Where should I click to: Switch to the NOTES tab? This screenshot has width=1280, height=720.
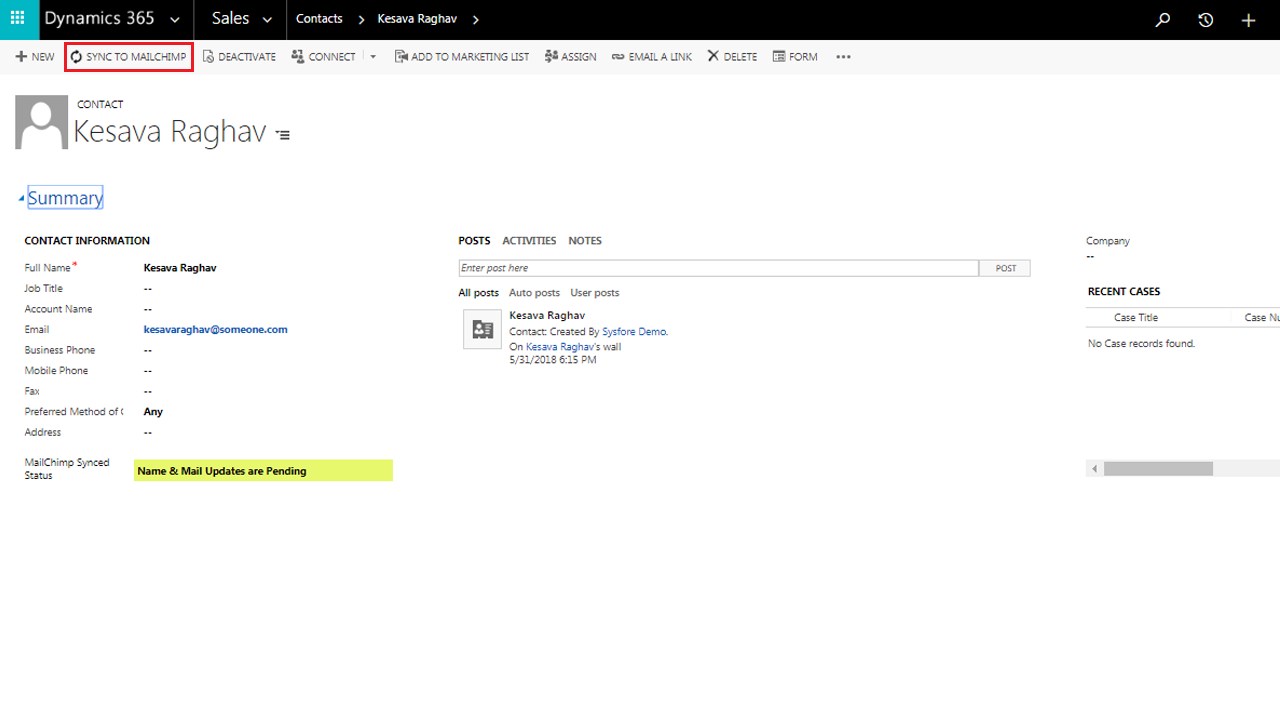pos(585,241)
